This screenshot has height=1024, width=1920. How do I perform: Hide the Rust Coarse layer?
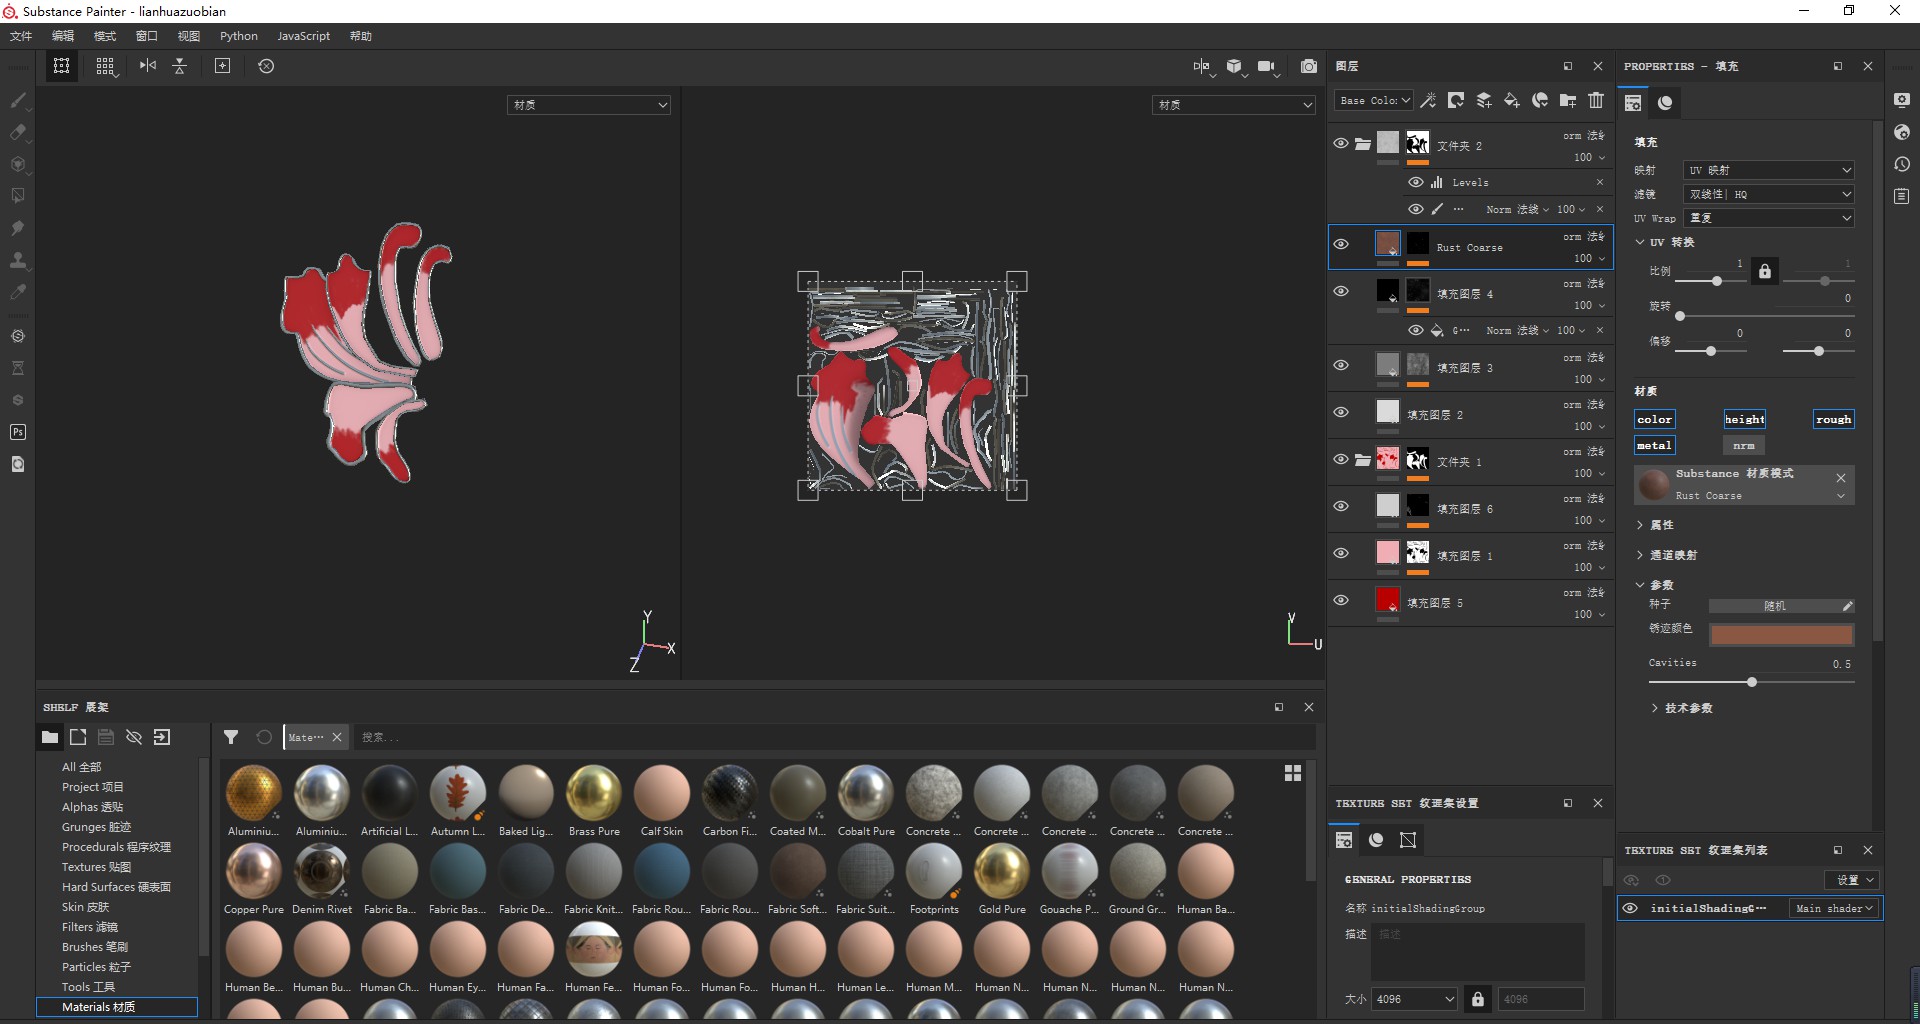[1341, 244]
